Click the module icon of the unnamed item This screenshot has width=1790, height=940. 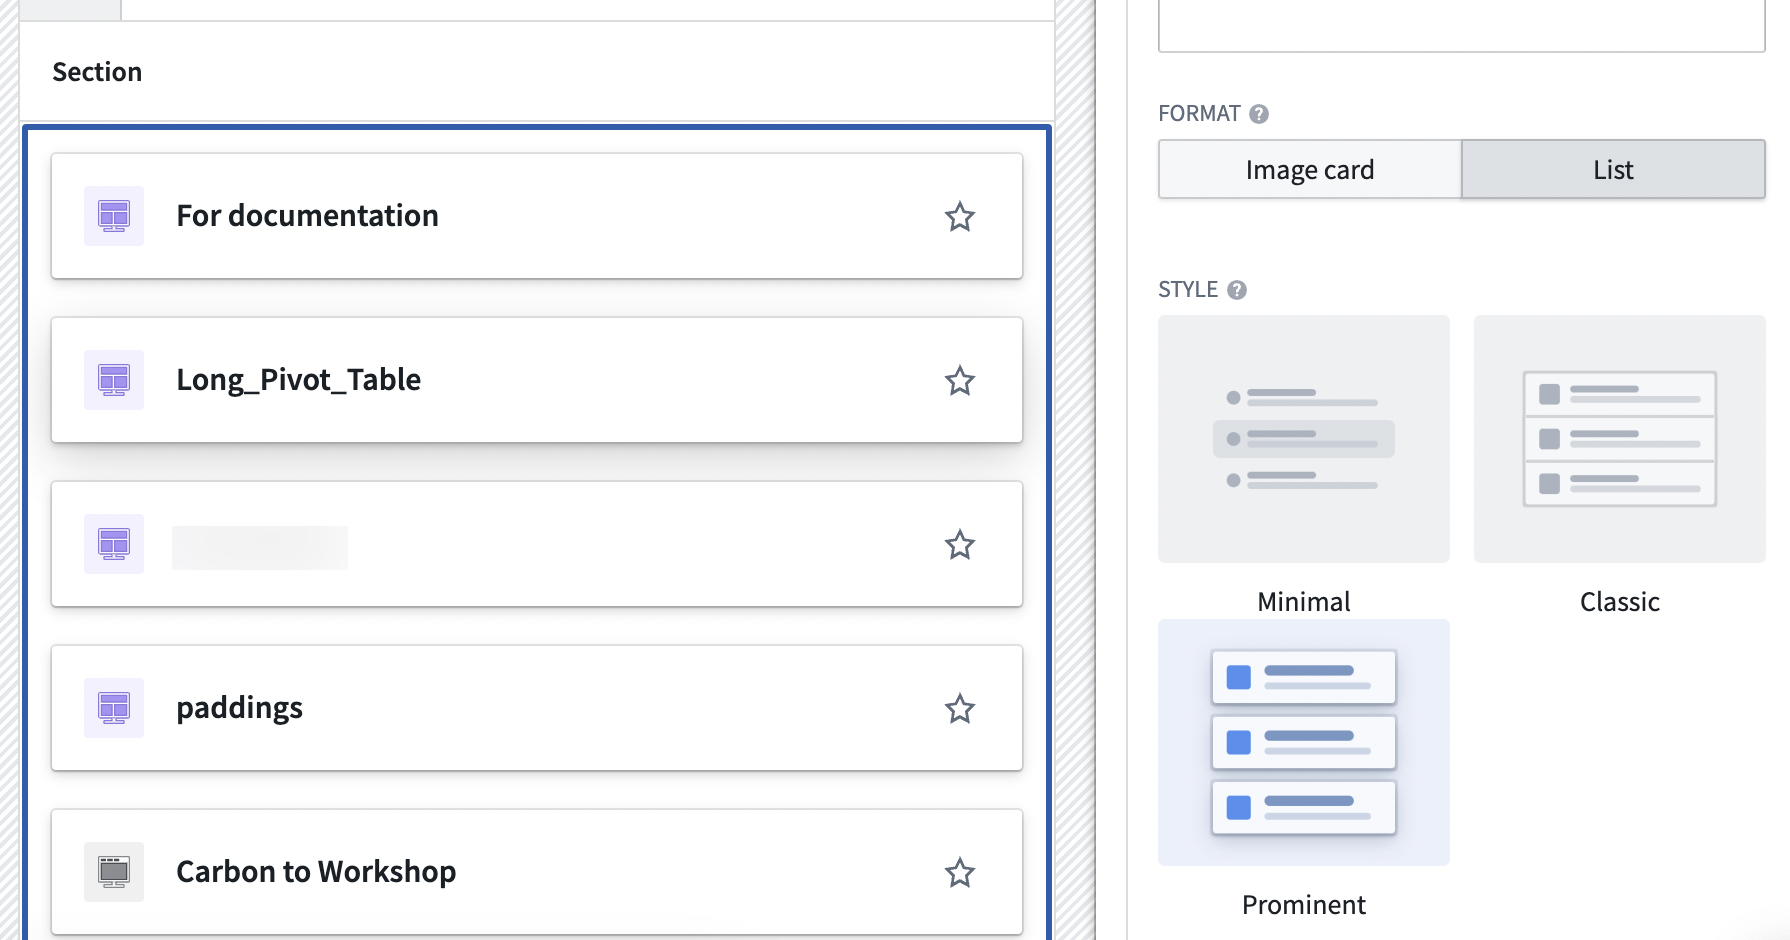point(114,544)
